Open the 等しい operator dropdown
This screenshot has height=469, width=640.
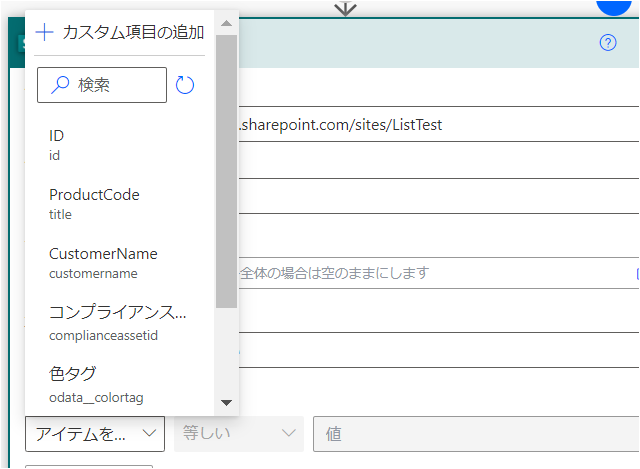tap(239, 433)
